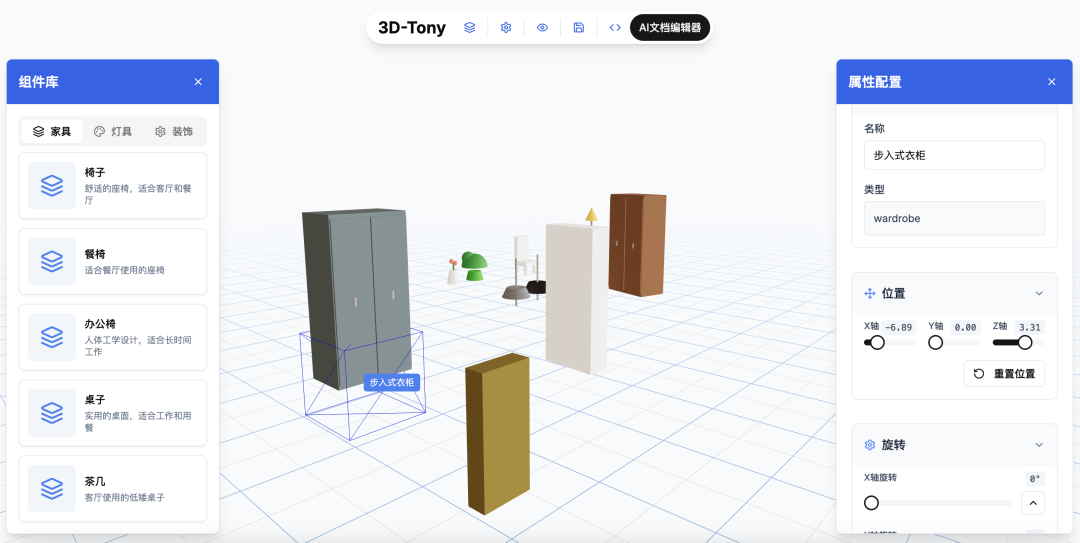Viewport: 1080px width, 543px height.
Task: Select the brown wardrobe model
Action: pyautogui.click(x=637, y=245)
